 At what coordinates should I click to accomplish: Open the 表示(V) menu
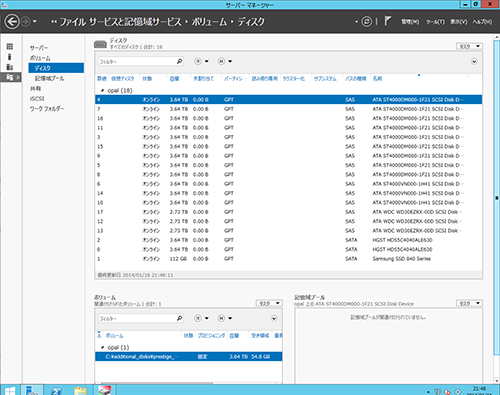(459, 22)
